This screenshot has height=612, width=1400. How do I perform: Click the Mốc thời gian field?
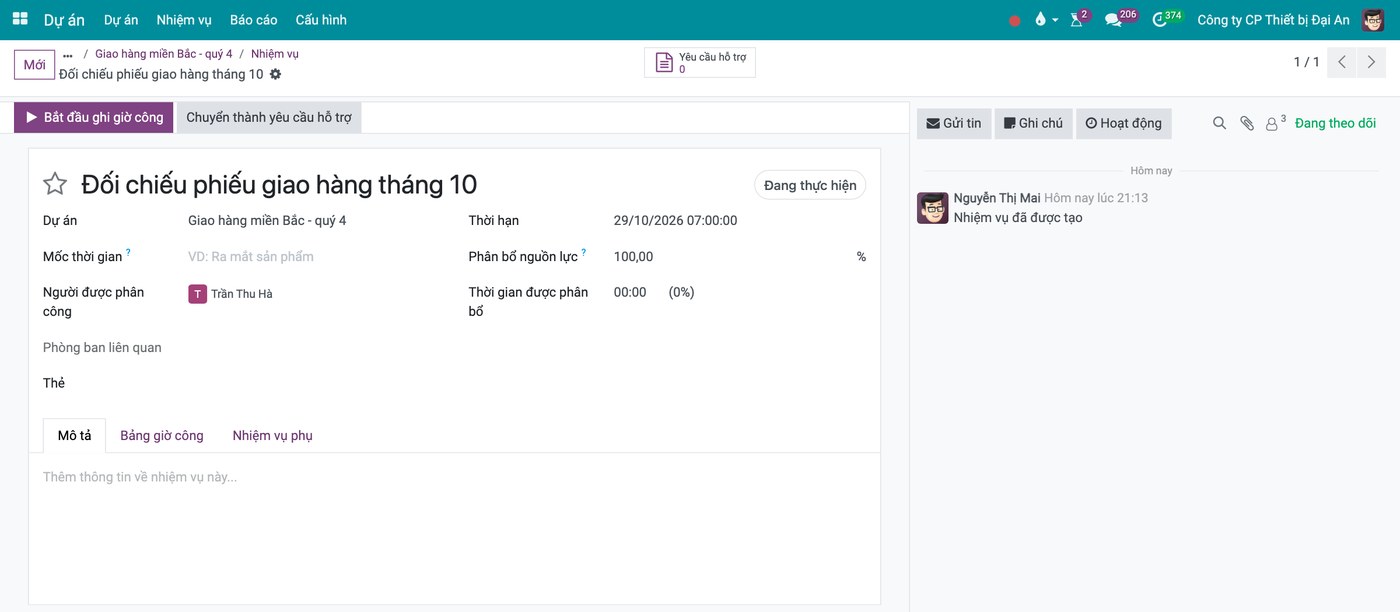click(313, 256)
